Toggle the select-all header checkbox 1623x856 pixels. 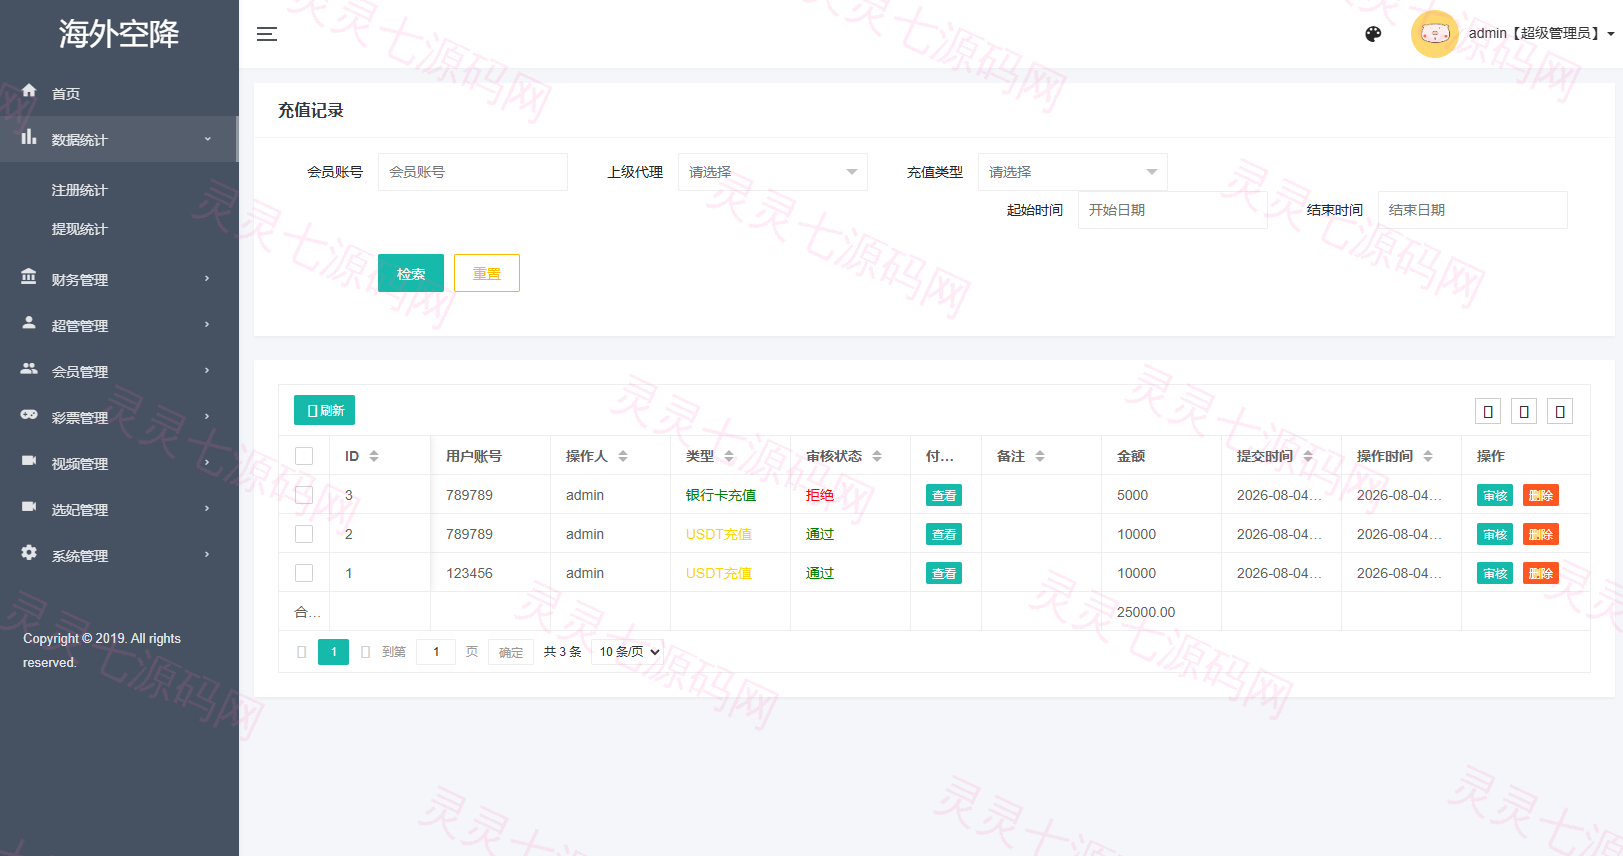pos(304,456)
